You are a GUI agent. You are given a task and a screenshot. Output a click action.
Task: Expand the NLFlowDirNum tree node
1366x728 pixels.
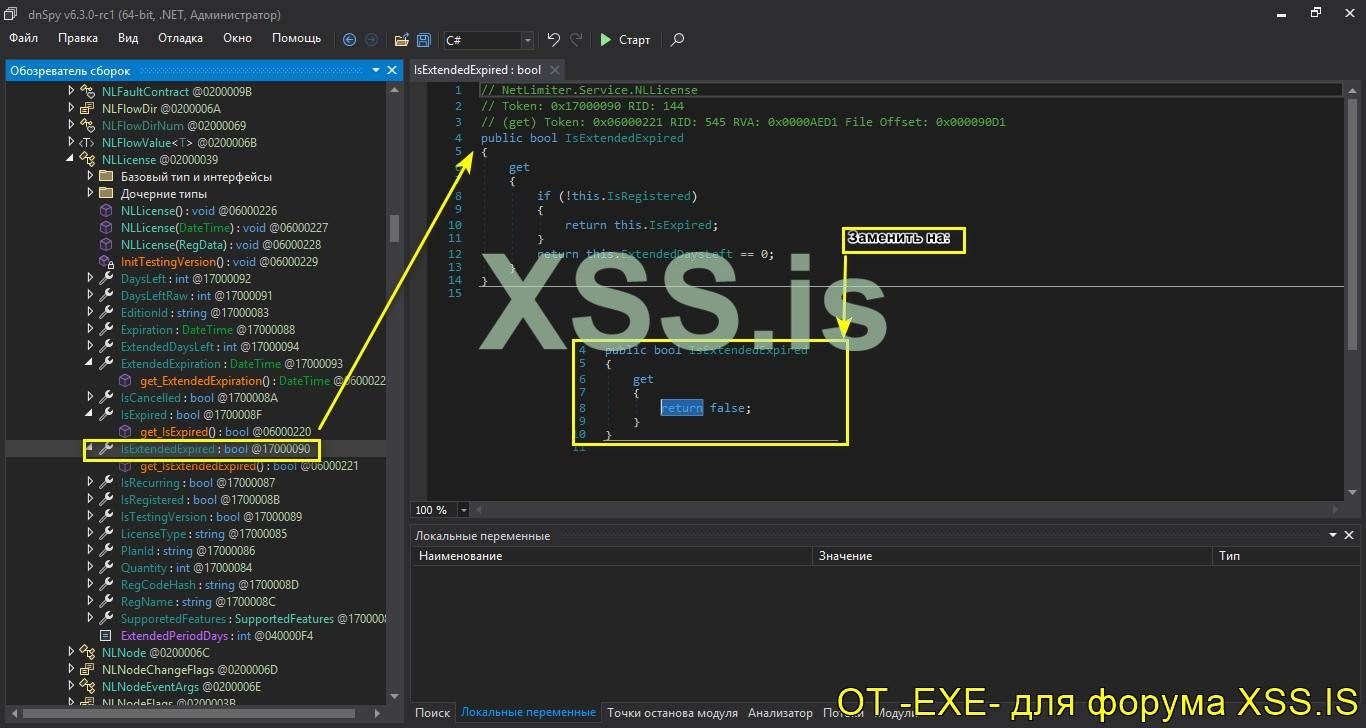(x=71, y=125)
